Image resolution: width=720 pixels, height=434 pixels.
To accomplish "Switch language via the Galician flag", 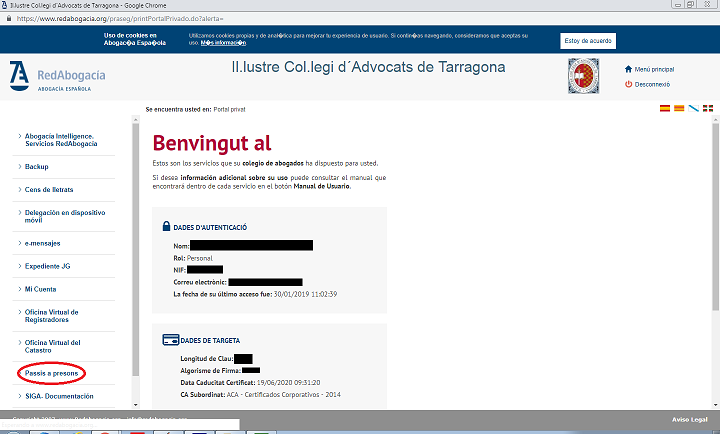I will point(693,108).
